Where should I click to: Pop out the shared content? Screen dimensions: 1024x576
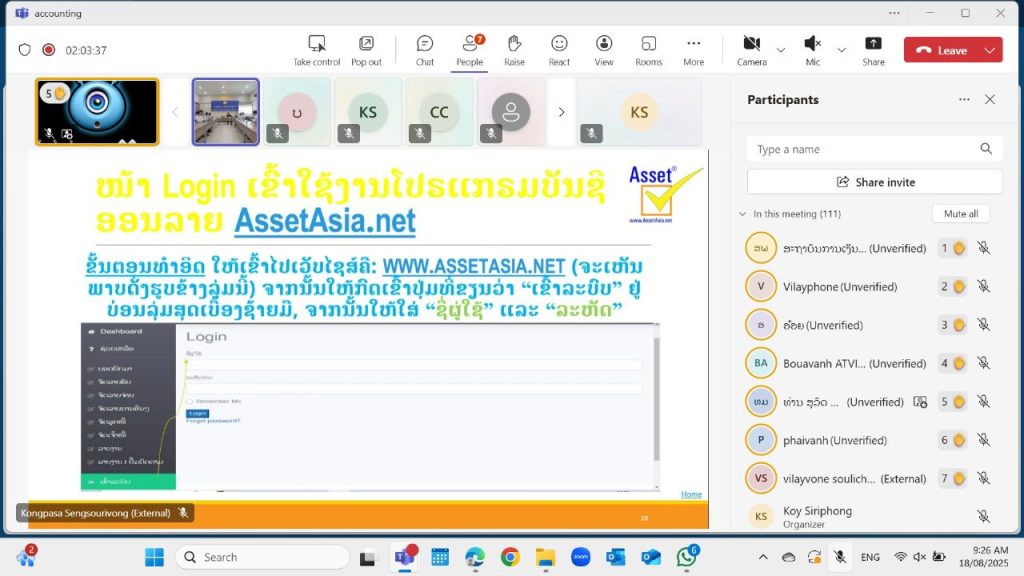click(366, 50)
